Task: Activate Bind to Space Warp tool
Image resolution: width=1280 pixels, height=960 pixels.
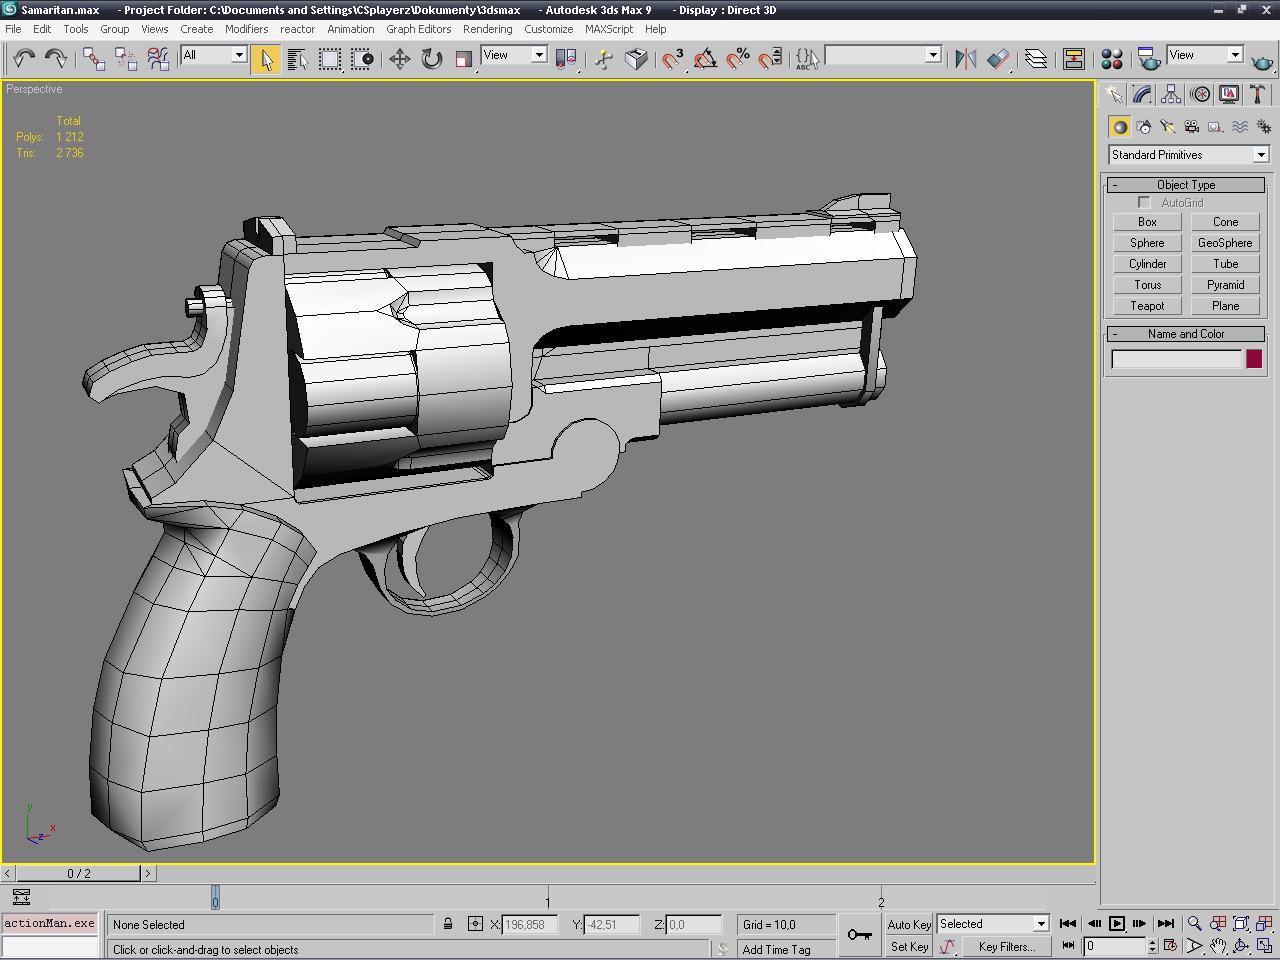Action: tap(158, 59)
